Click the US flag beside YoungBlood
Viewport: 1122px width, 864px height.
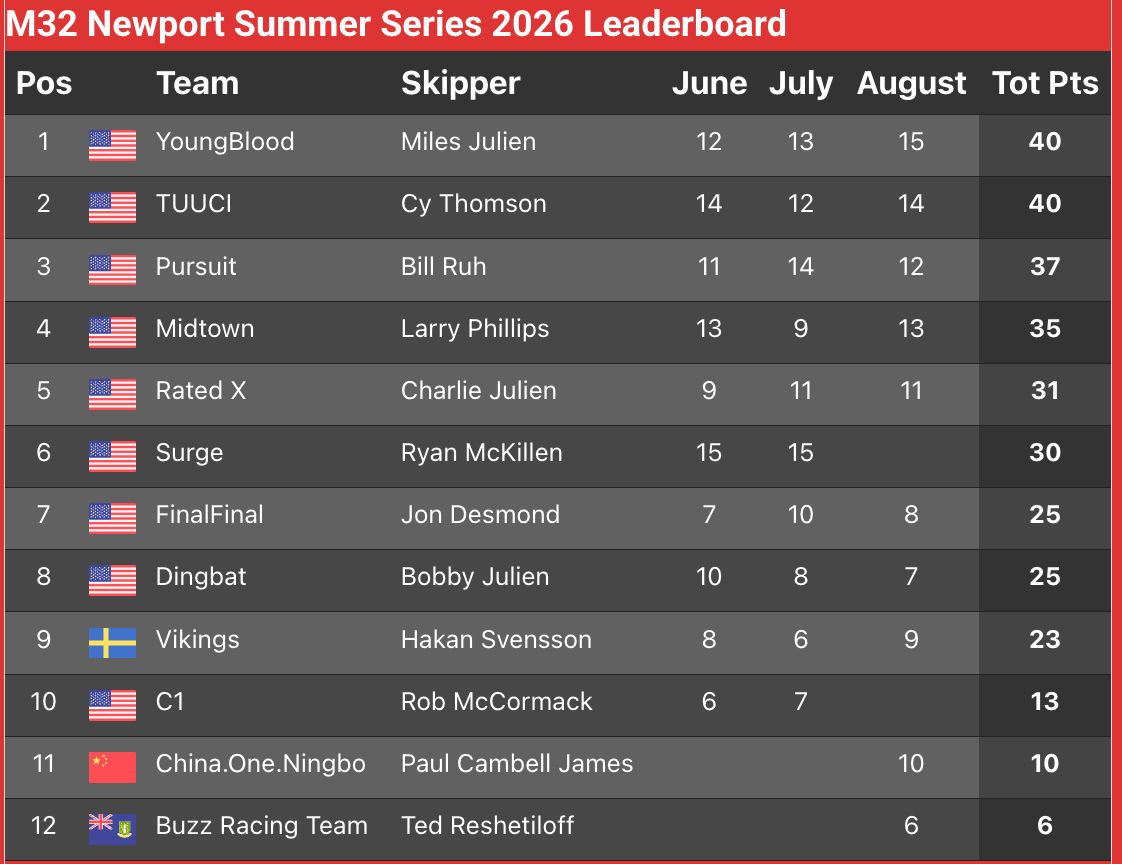(x=112, y=145)
